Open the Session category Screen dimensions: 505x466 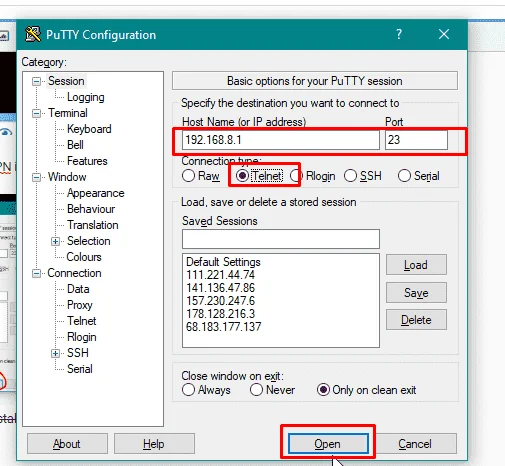[x=66, y=81]
